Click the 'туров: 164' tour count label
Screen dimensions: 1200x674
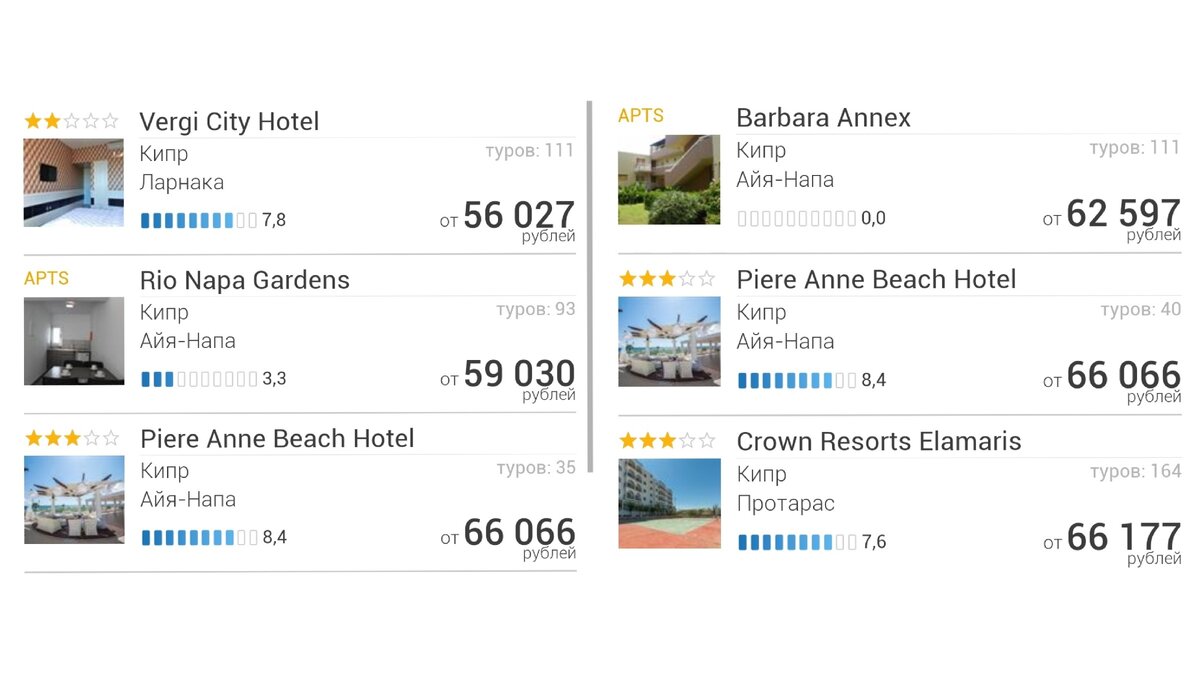click(1135, 471)
